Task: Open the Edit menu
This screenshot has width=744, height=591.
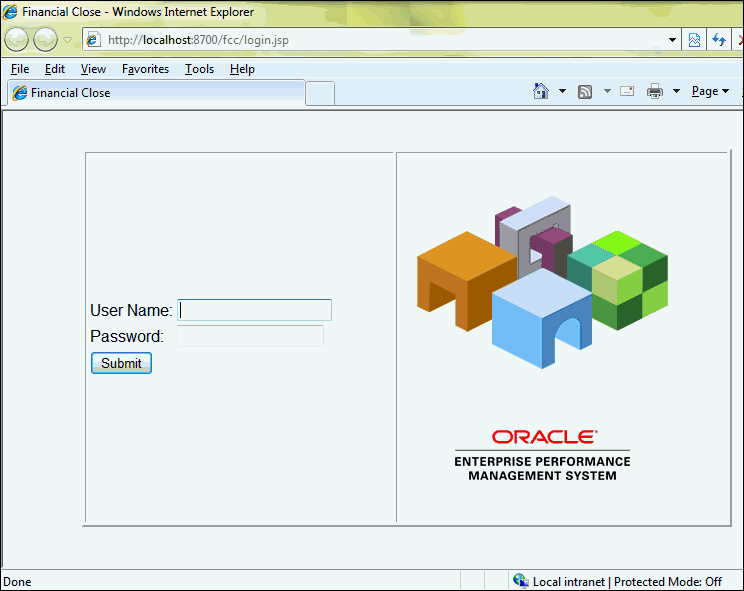Action: (x=55, y=69)
